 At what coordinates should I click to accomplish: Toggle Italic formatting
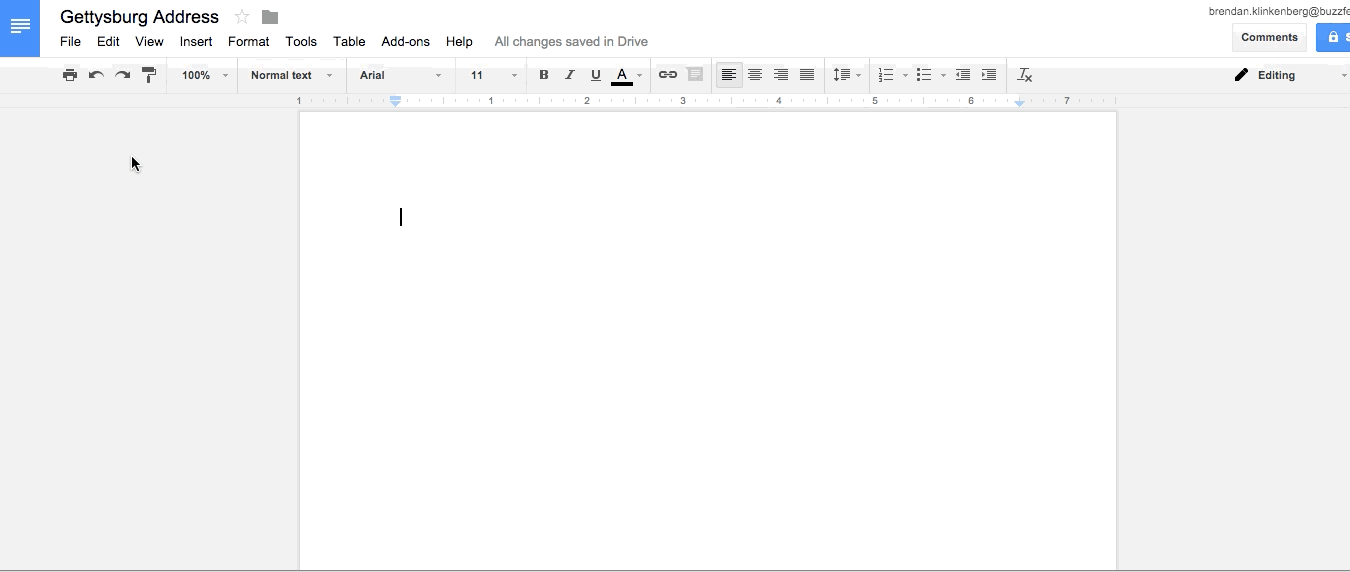tap(570, 75)
